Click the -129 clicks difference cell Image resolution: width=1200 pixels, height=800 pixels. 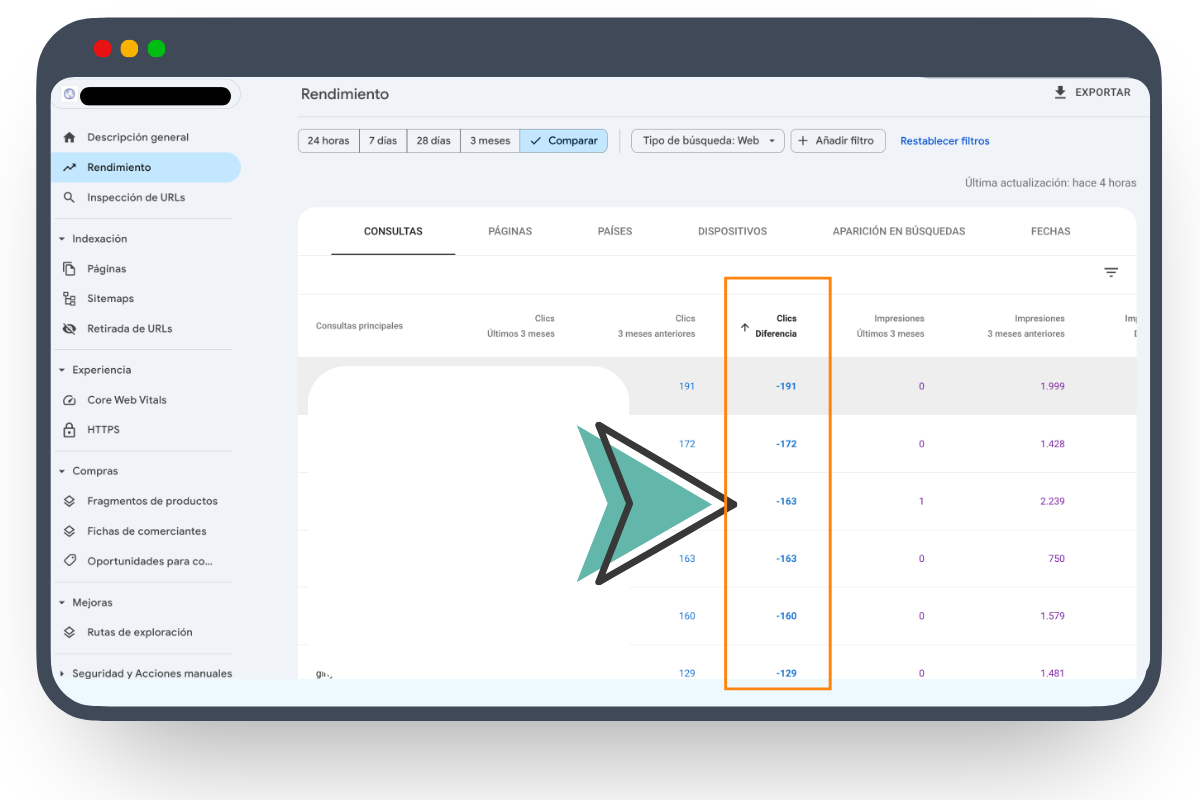787,673
